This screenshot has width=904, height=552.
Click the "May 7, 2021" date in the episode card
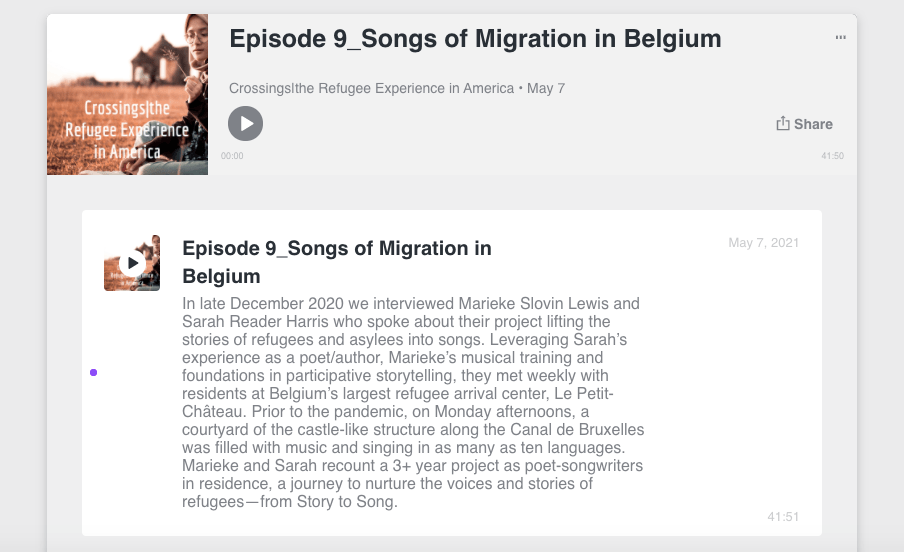764,243
